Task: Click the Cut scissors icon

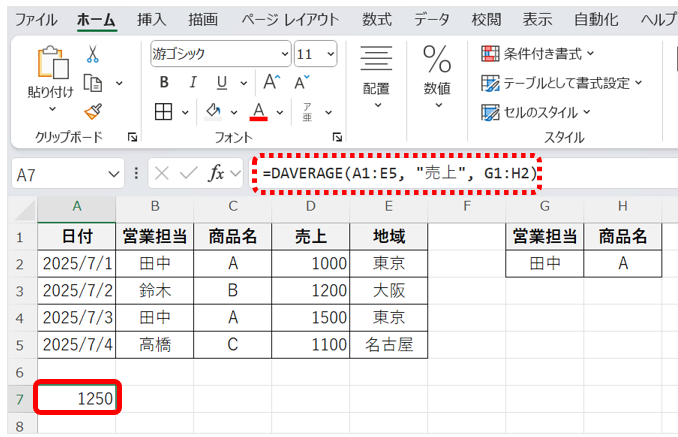Action: (92, 54)
